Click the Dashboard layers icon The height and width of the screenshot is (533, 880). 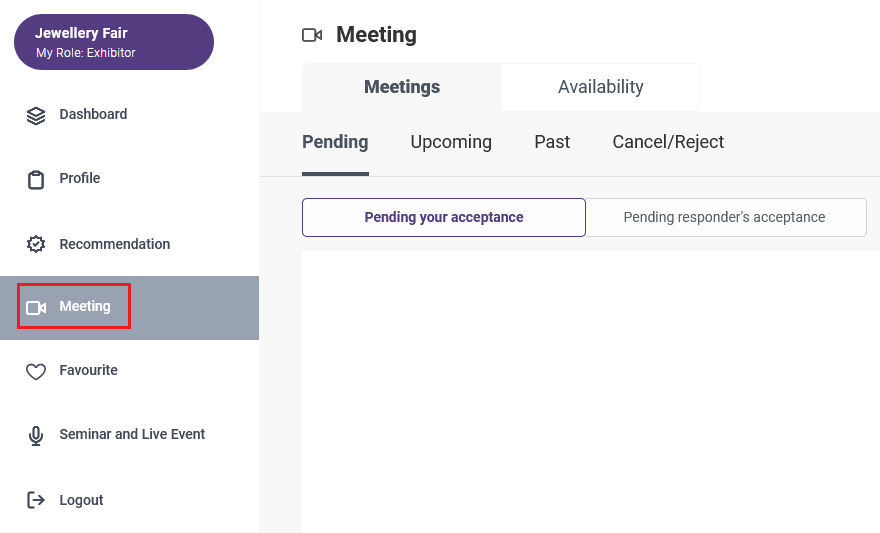point(36,116)
